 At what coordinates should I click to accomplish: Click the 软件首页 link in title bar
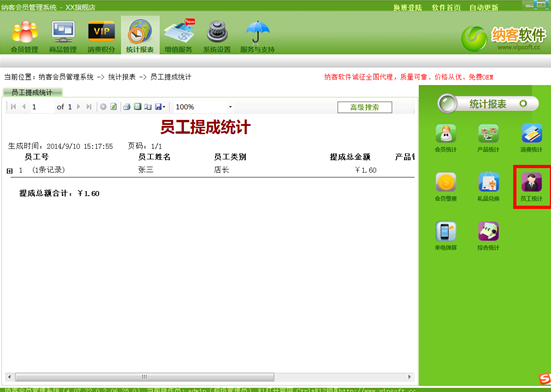[446, 7]
